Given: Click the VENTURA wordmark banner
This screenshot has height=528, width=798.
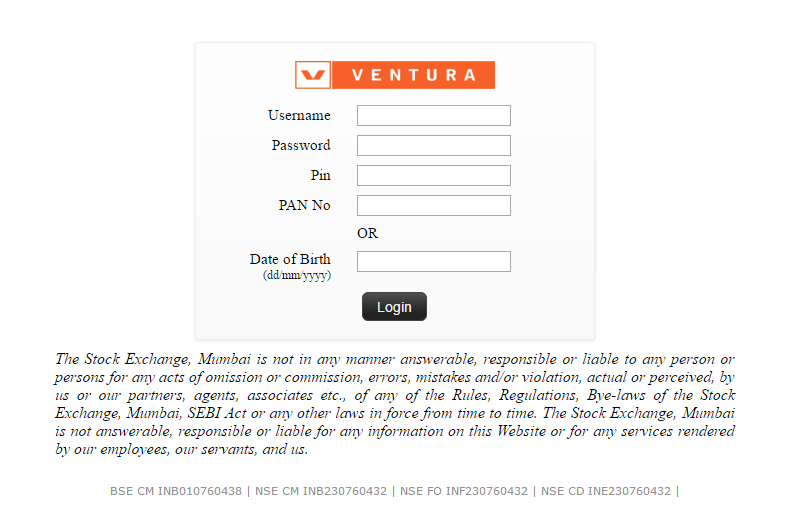Looking at the screenshot, I should (412, 75).
